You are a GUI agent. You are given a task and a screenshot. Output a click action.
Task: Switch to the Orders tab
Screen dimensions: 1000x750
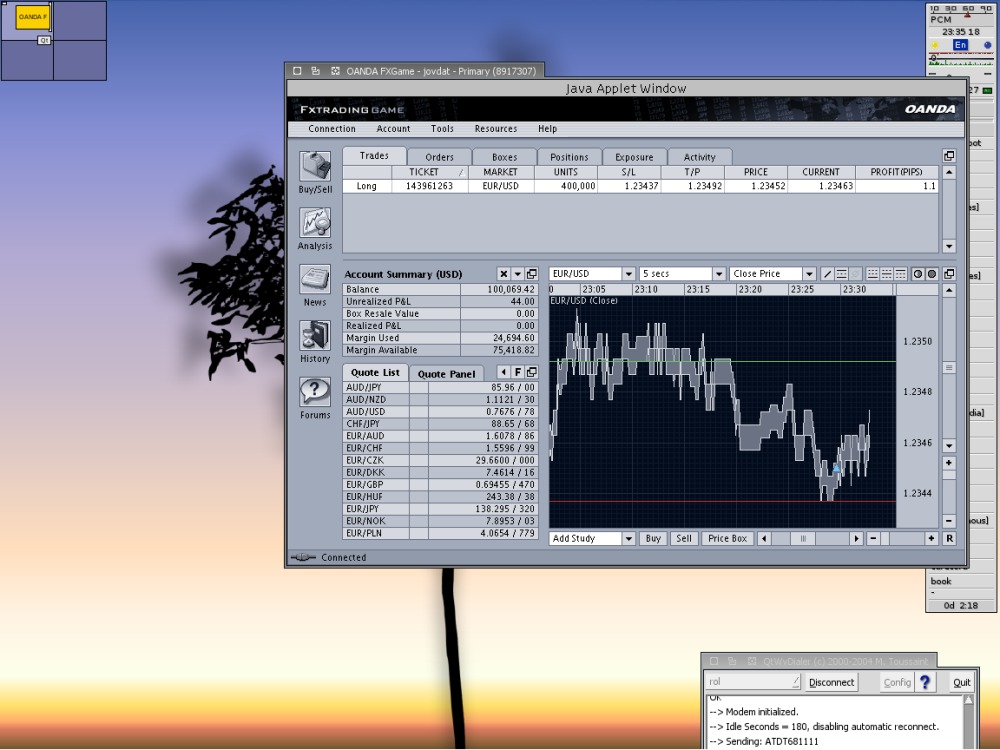(x=439, y=157)
